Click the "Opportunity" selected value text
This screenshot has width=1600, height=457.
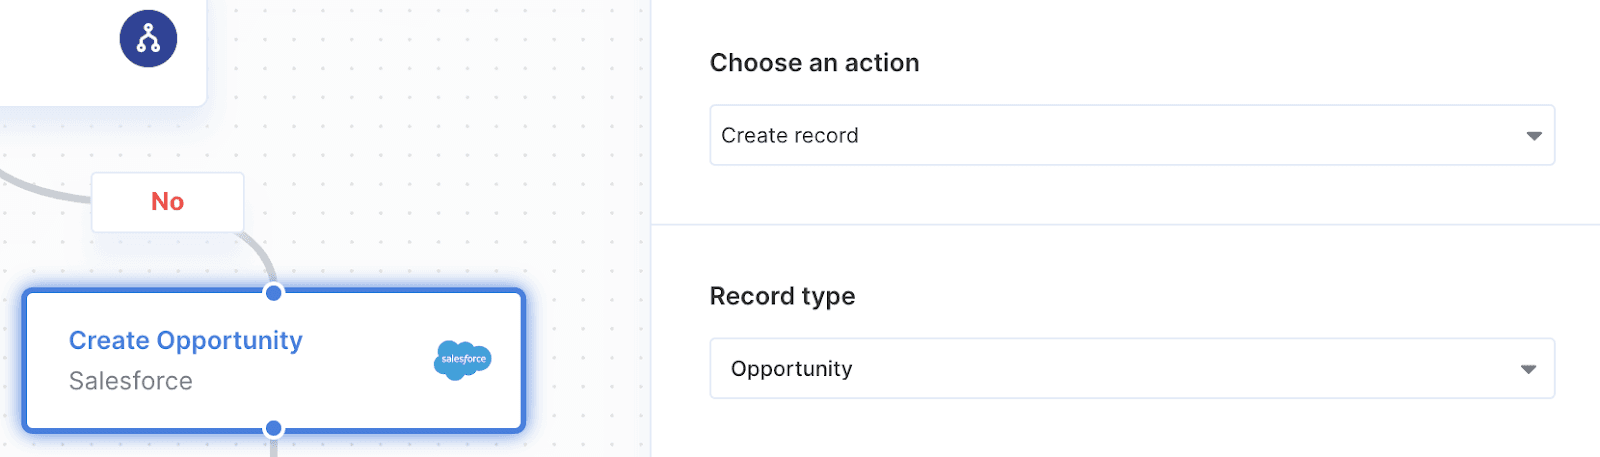click(791, 369)
